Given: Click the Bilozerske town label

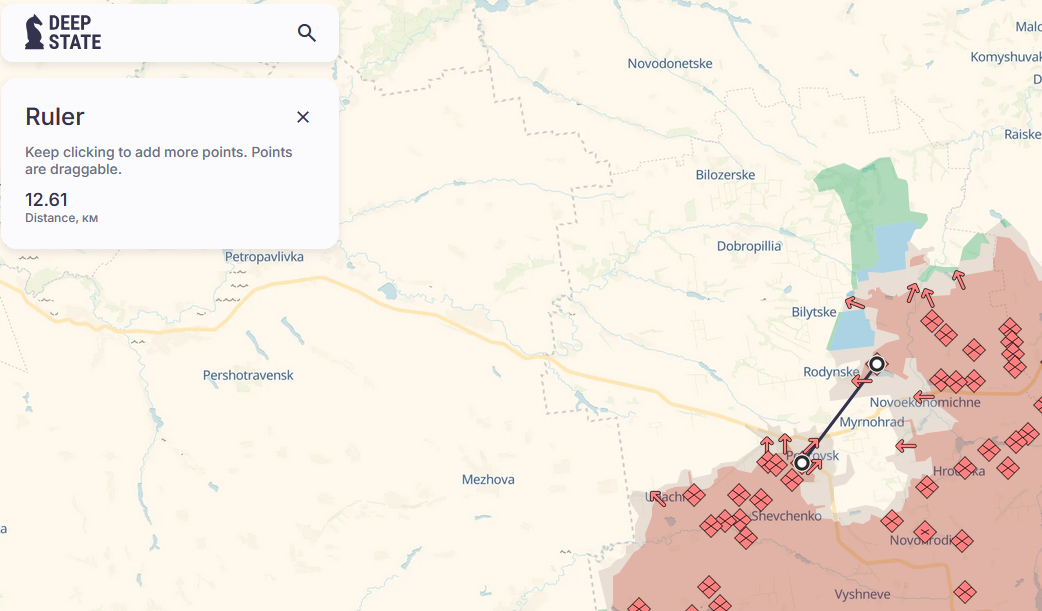Looking at the screenshot, I should 725,175.
